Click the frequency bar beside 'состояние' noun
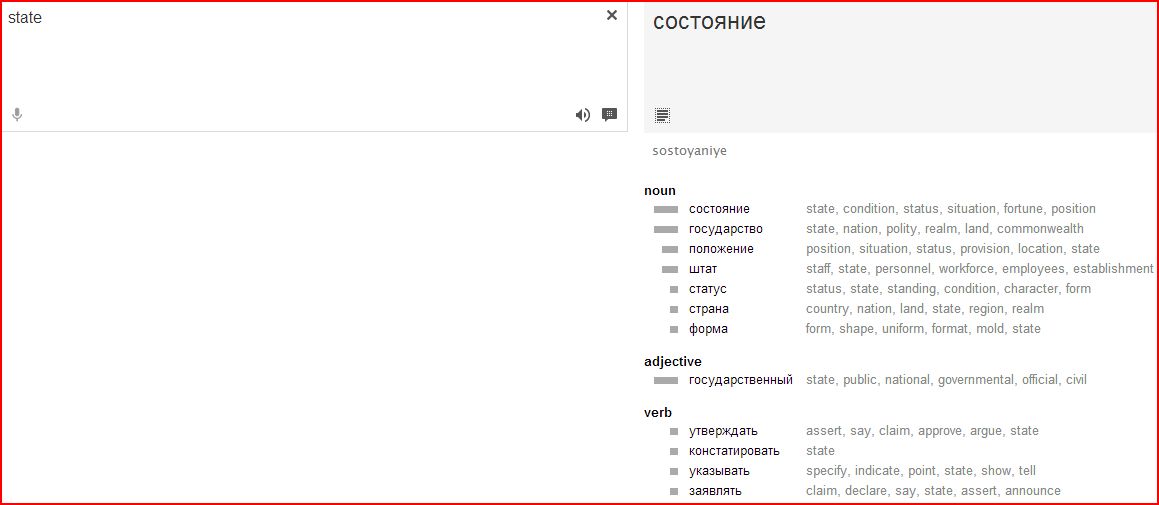 (665, 210)
